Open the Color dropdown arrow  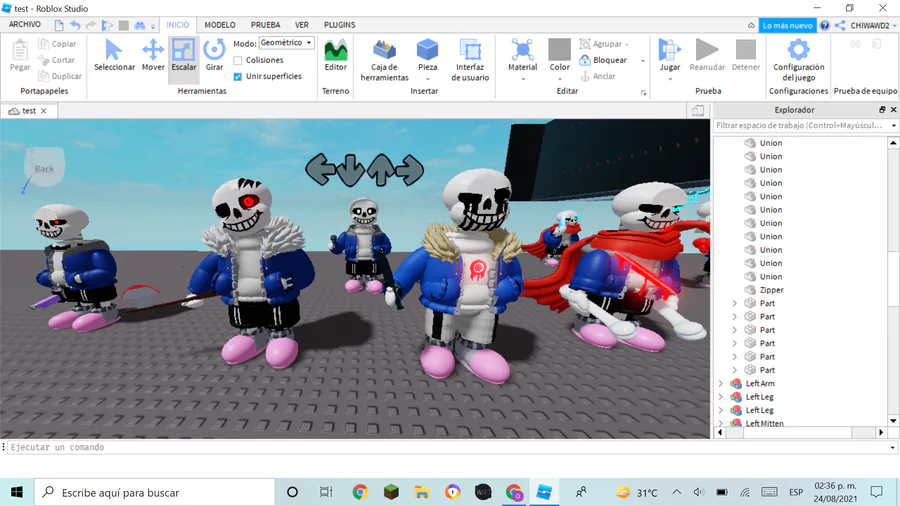(560, 79)
